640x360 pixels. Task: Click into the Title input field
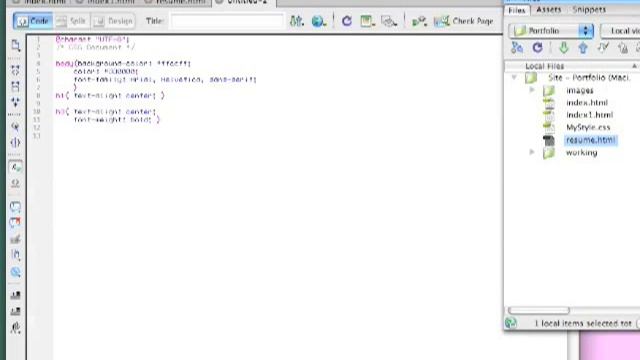click(227, 21)
